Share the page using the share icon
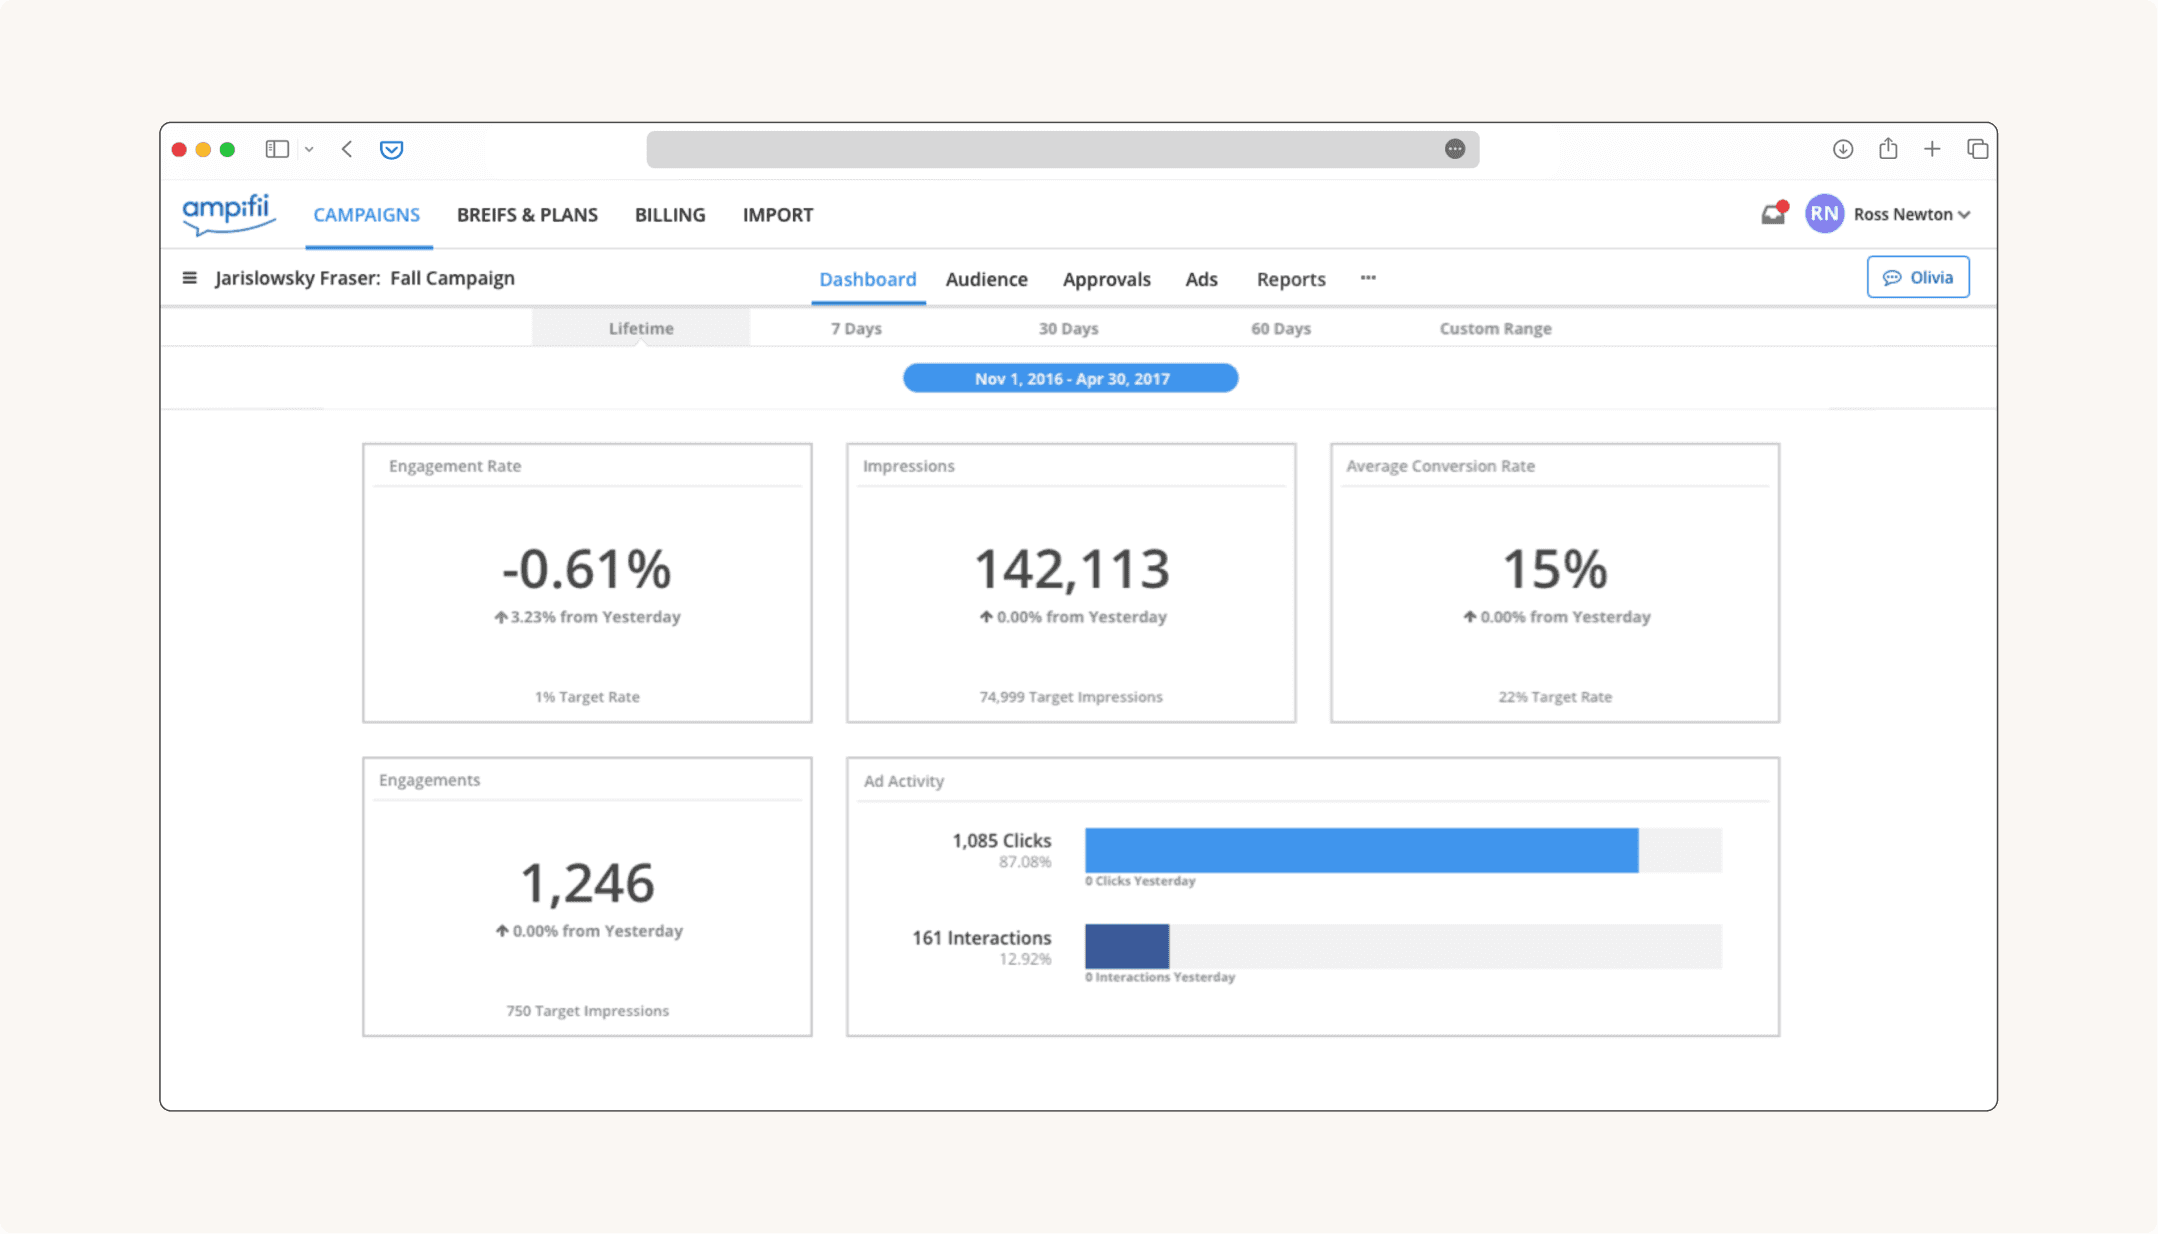The width and height of the screenshot is (2158, 1234). [x=1888, y=148]
